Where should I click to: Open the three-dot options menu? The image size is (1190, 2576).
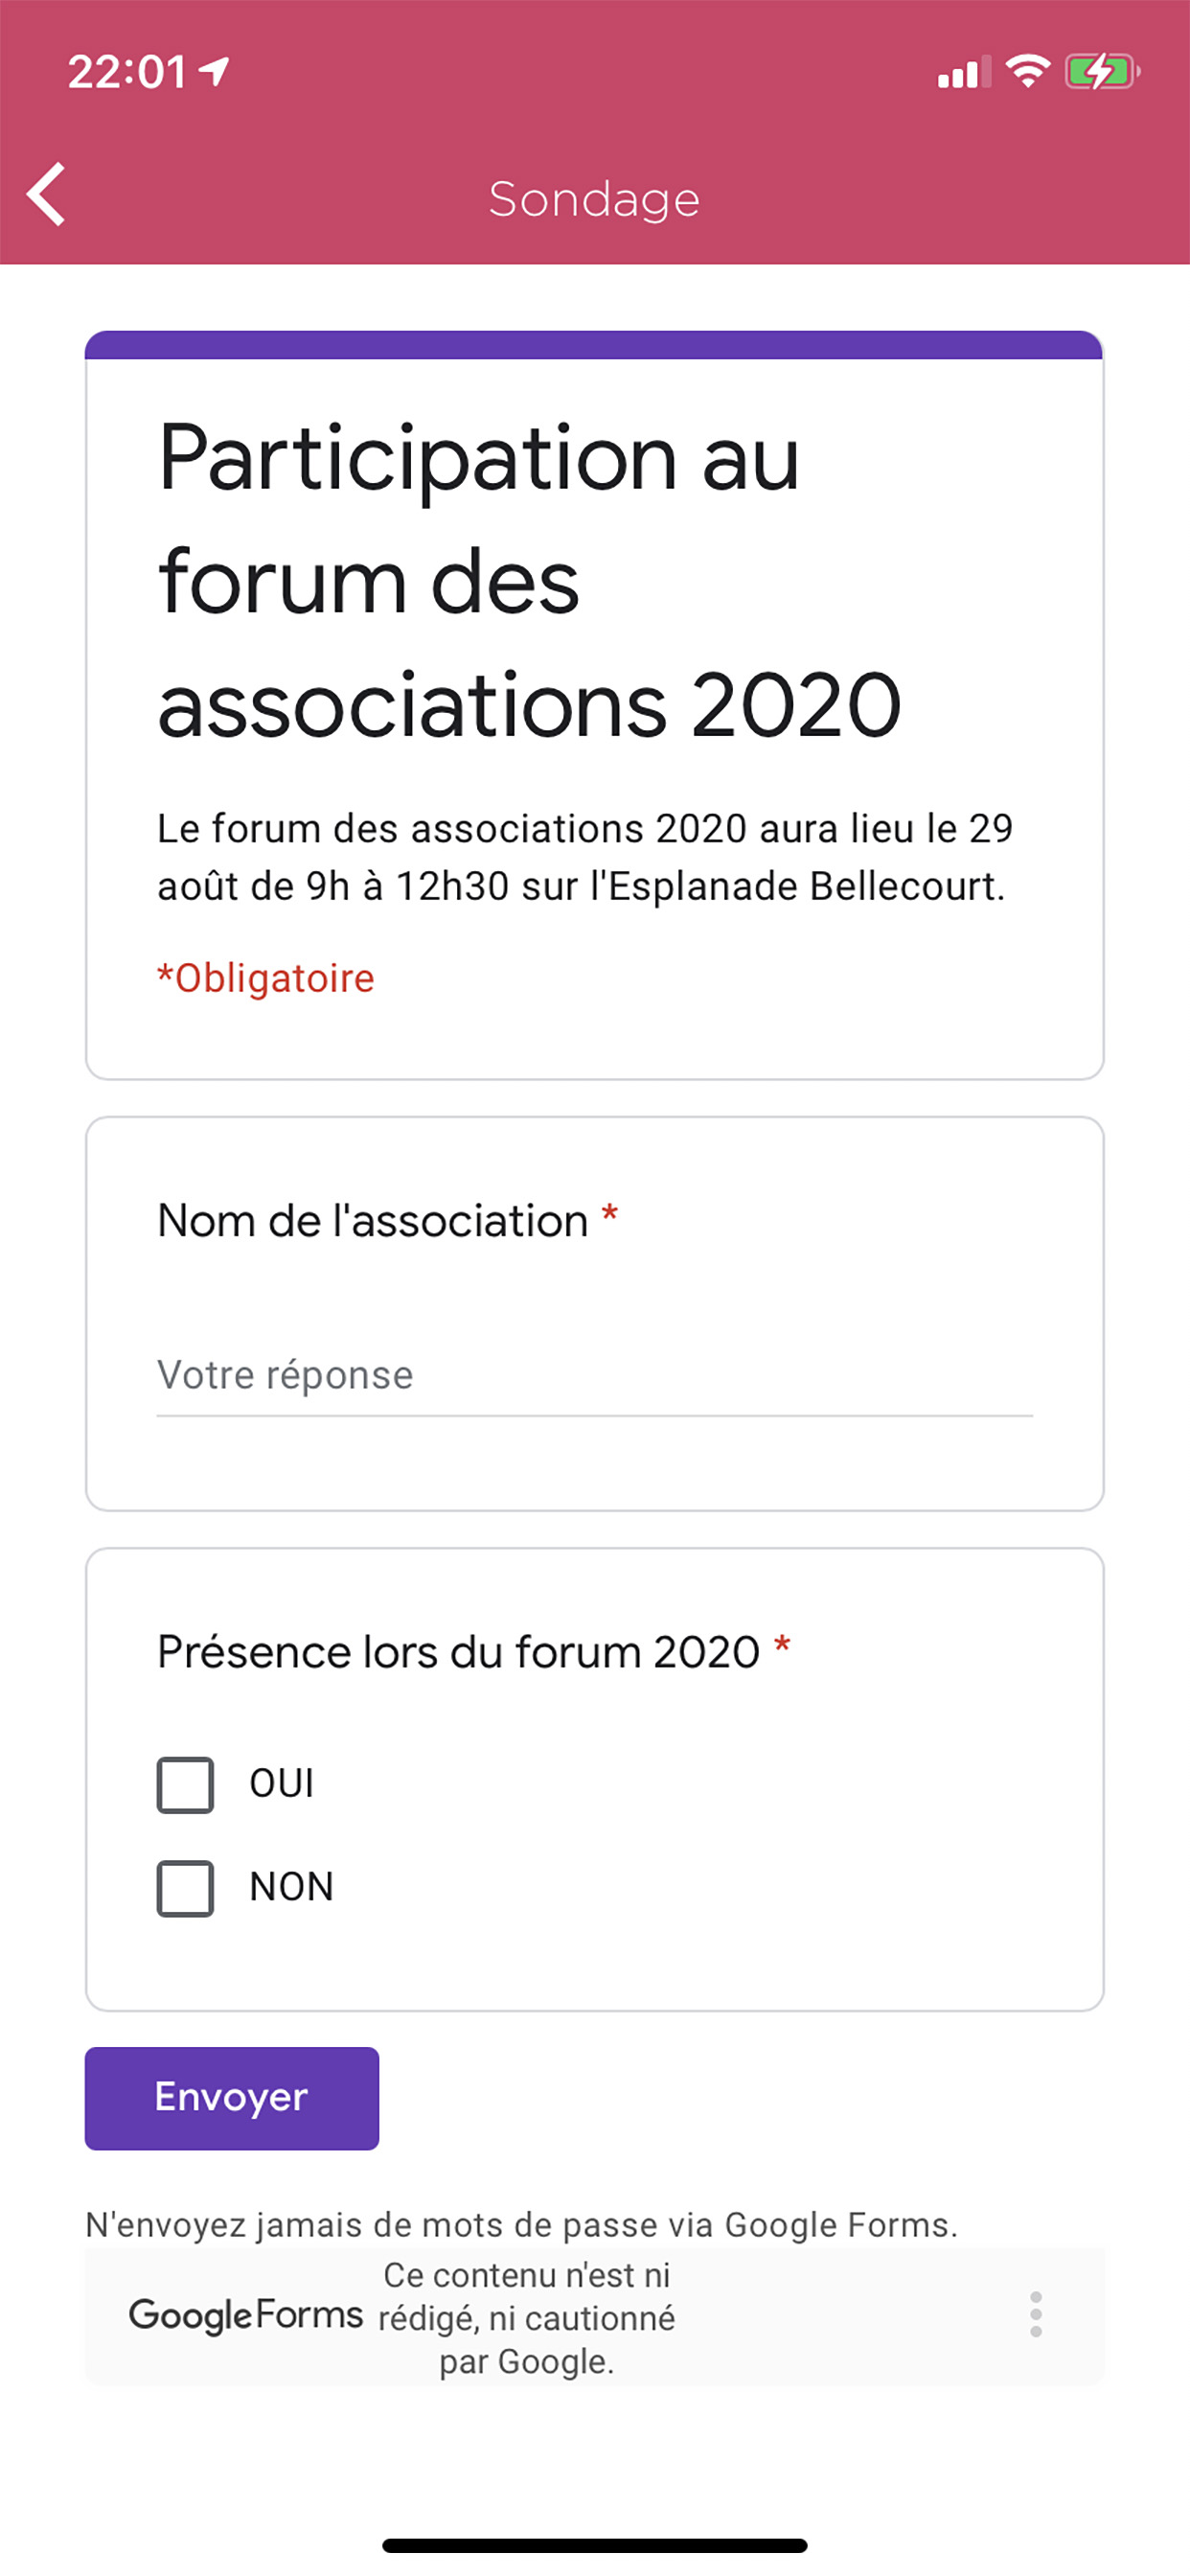tap(1036, 2314)
